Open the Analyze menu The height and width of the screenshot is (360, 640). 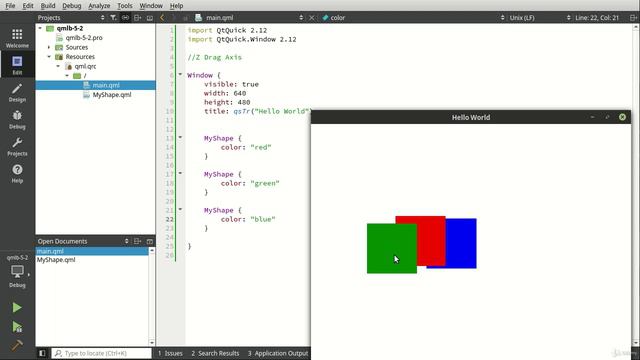point(99,6)
